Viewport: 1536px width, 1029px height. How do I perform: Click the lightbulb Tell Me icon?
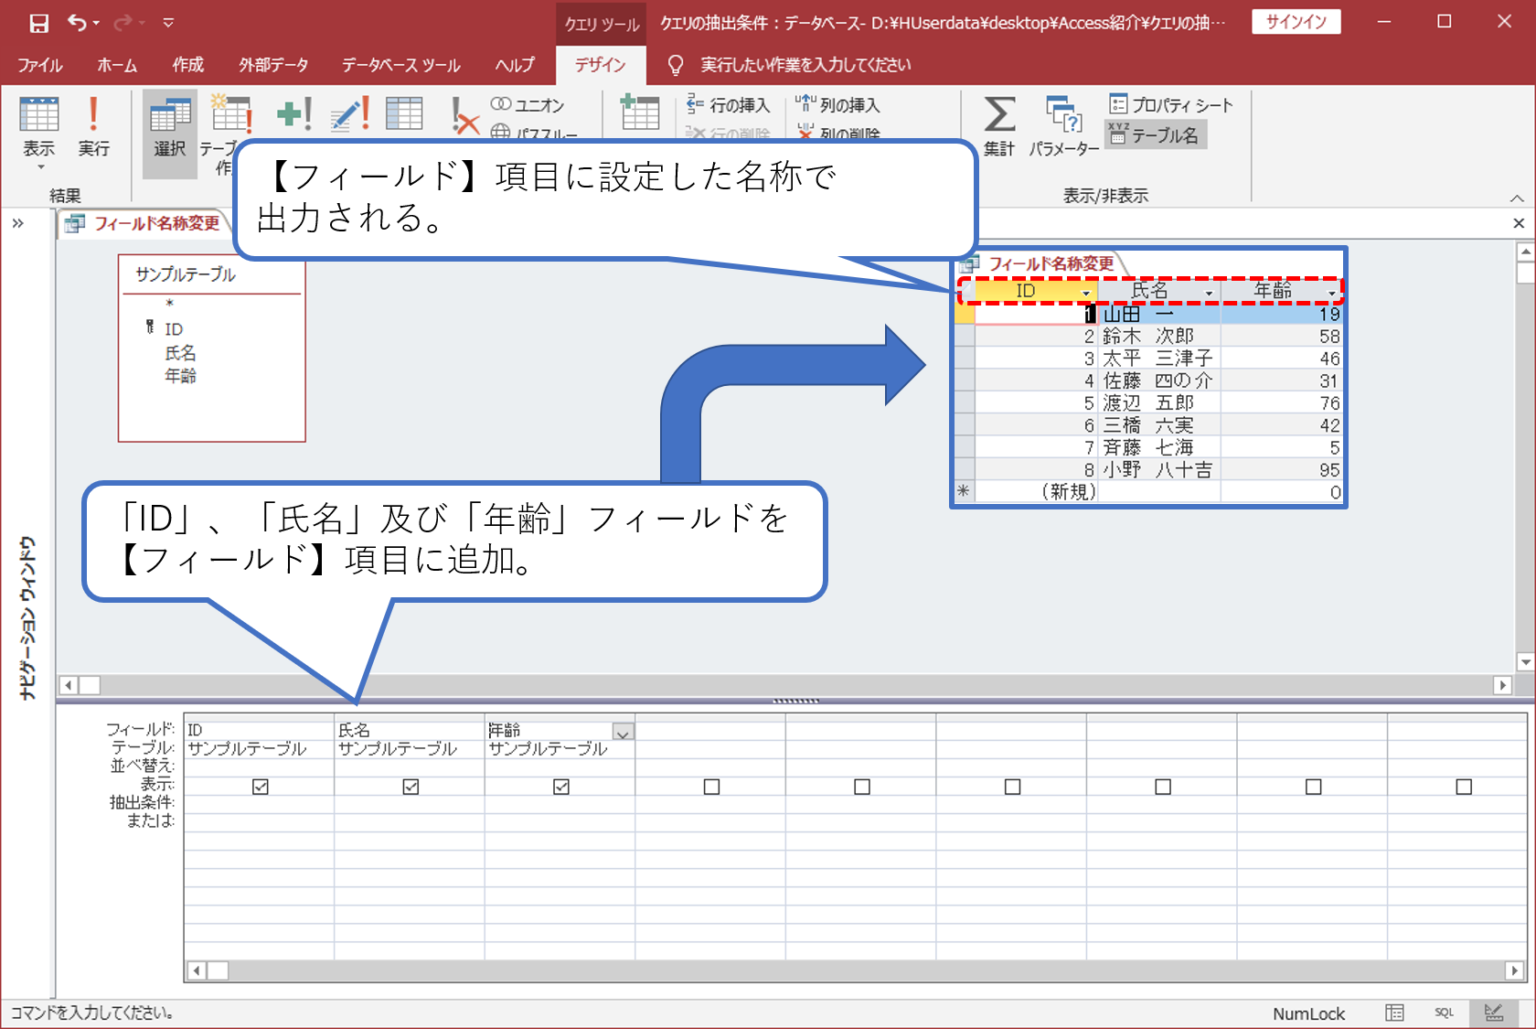pos(676,65)
